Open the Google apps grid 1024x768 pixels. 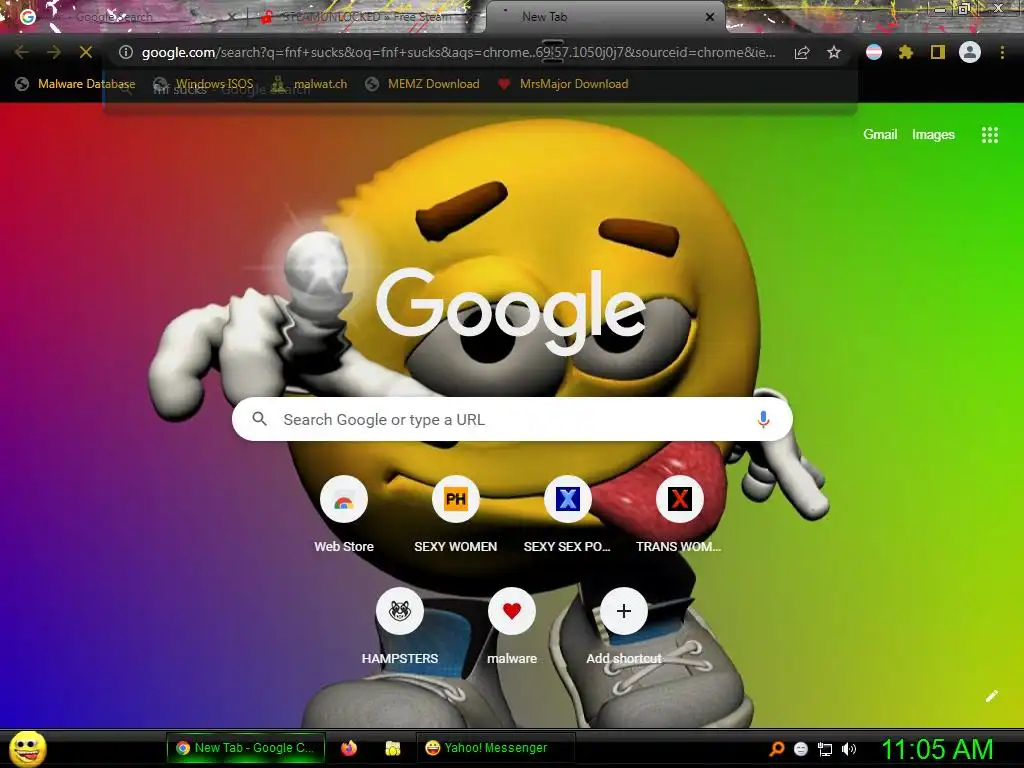point(990,135)
